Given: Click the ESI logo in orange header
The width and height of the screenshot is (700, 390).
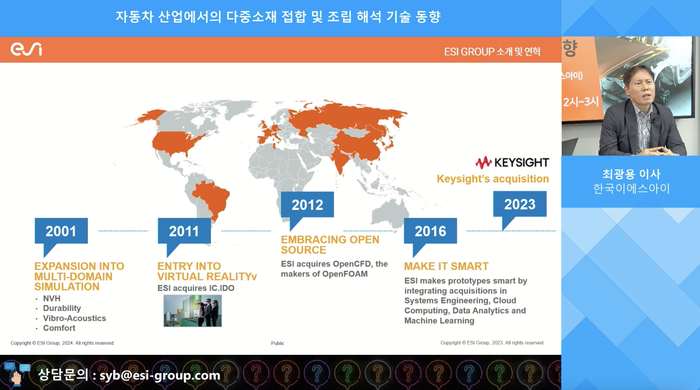Looking at the screenshot, I should pos(26,49).
